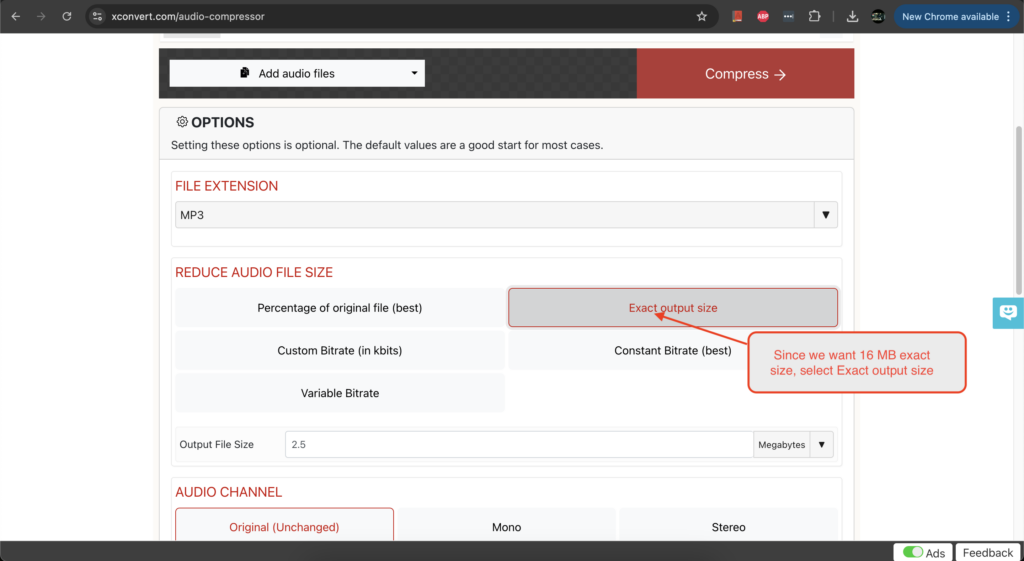The width and height of the screenshot is (1024, 561).
Task: Reload the page with refresh icon
Action: [67, 16]
